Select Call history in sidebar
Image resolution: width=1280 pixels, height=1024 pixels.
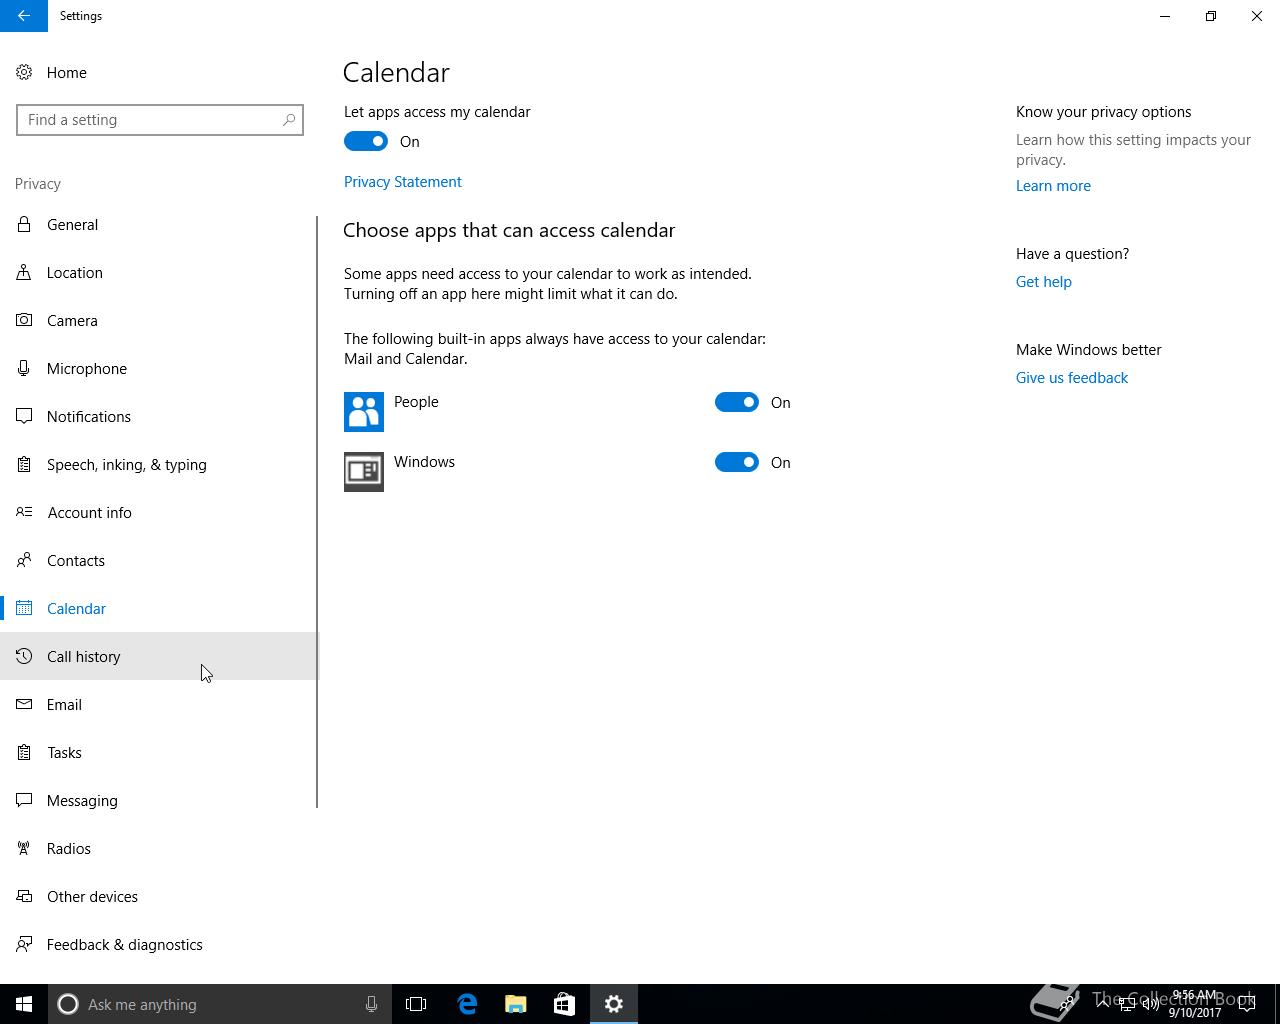click(x=158, y=656)
